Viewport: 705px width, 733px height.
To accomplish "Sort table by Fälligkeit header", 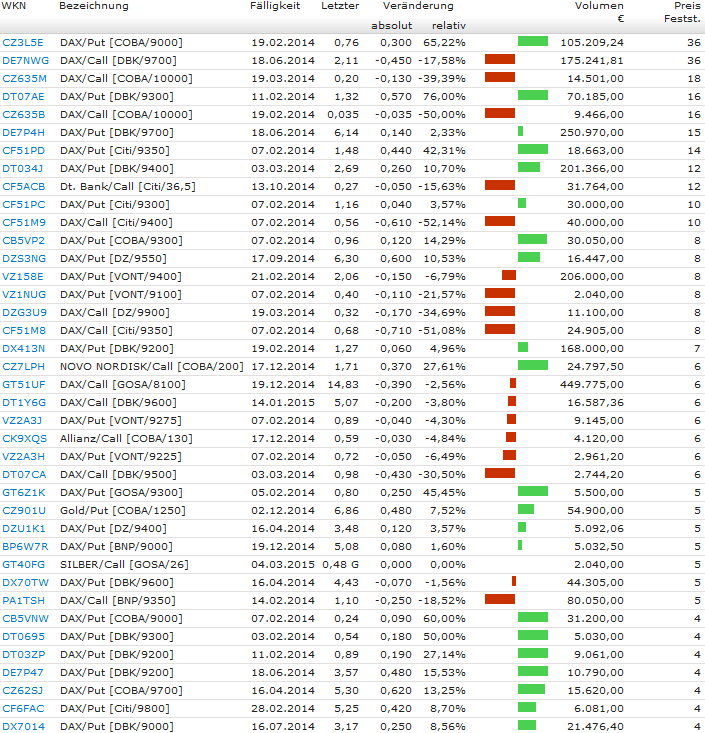I will click(x=275, y=6).
